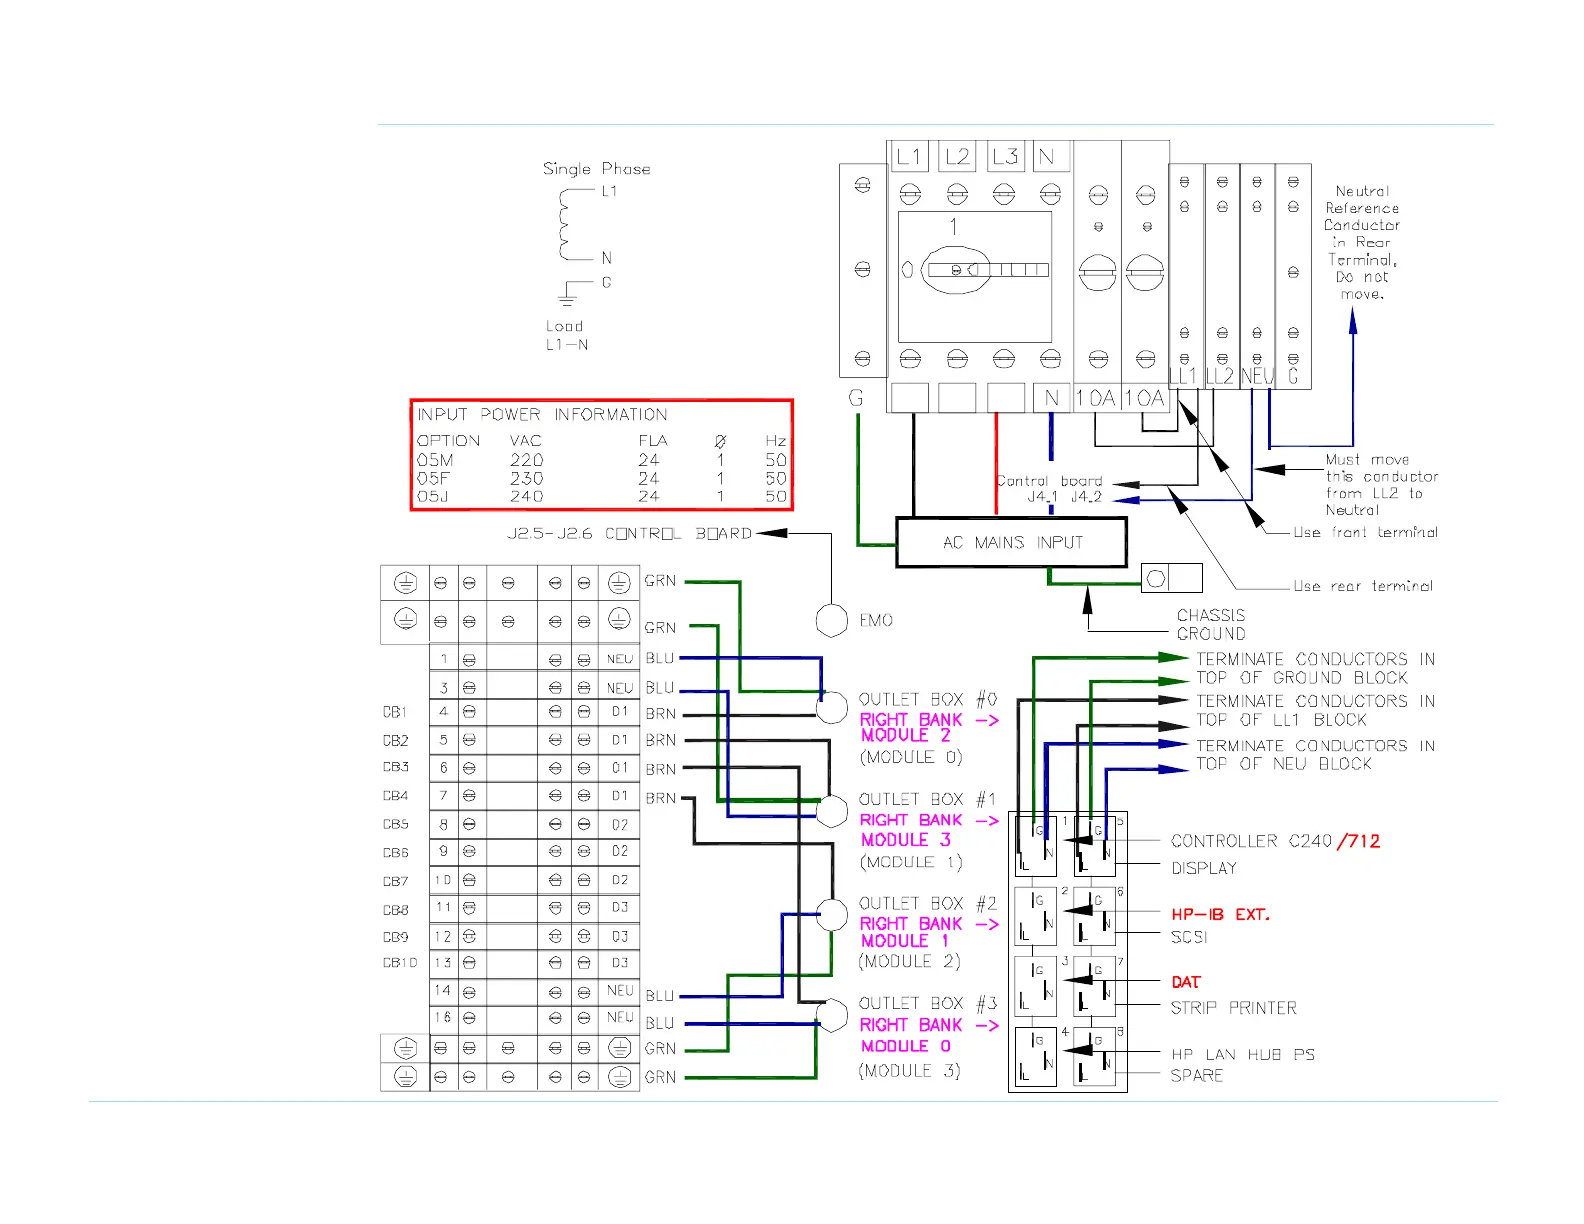1584x1224 pixels.
Task: Click the 'SPARE' label
Action: (1197, 1075)
